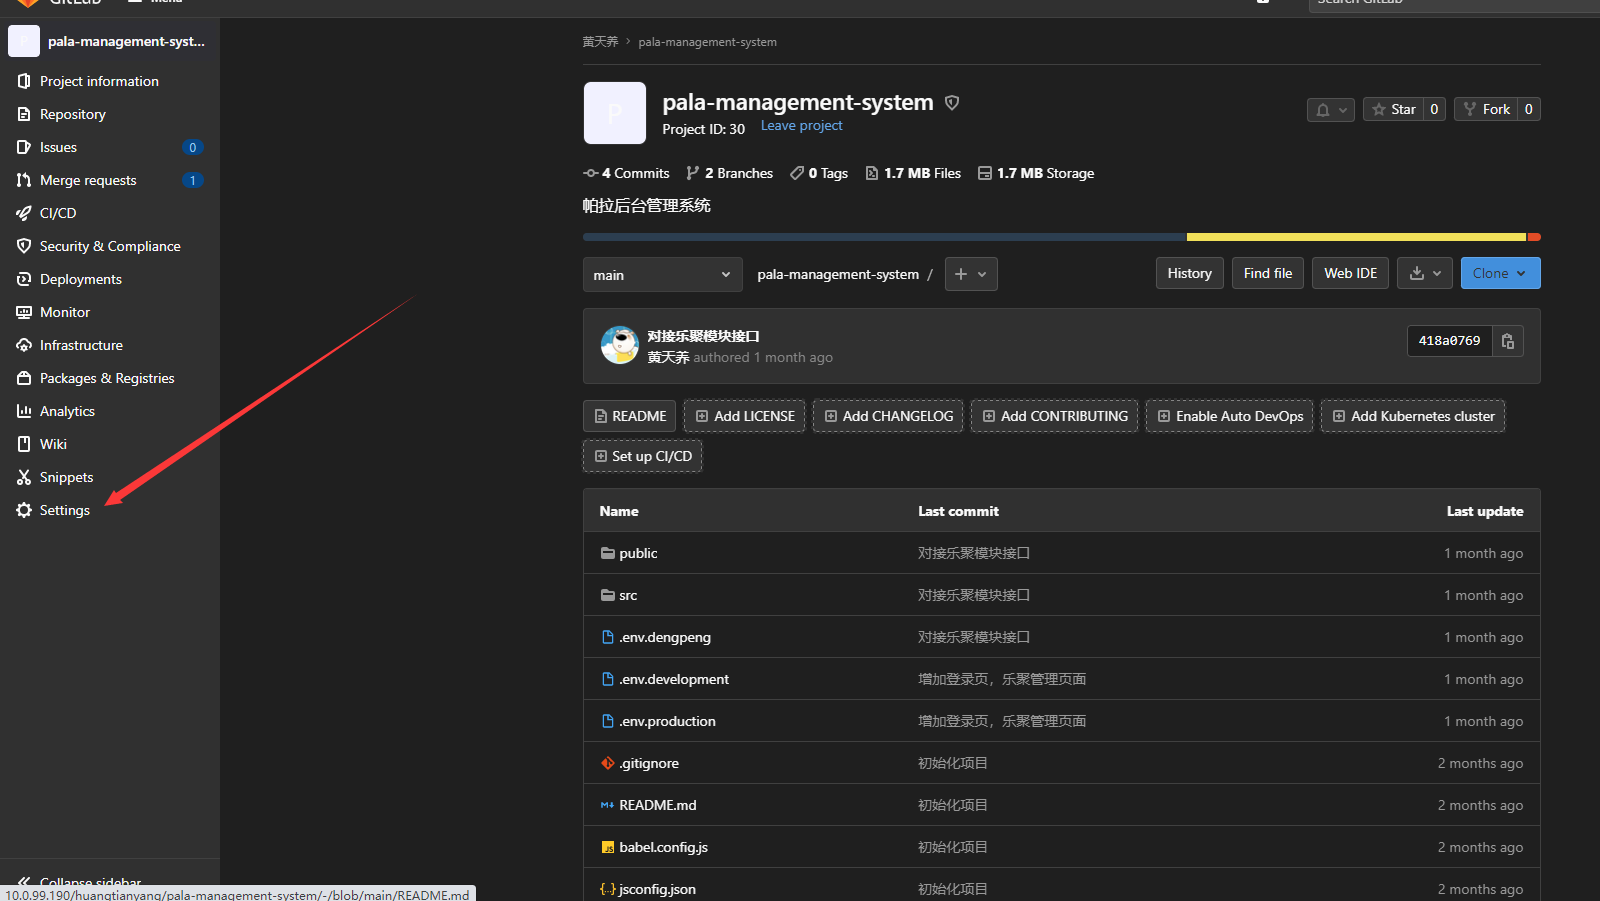Open the Clone dropdown

pos(1500,273)
